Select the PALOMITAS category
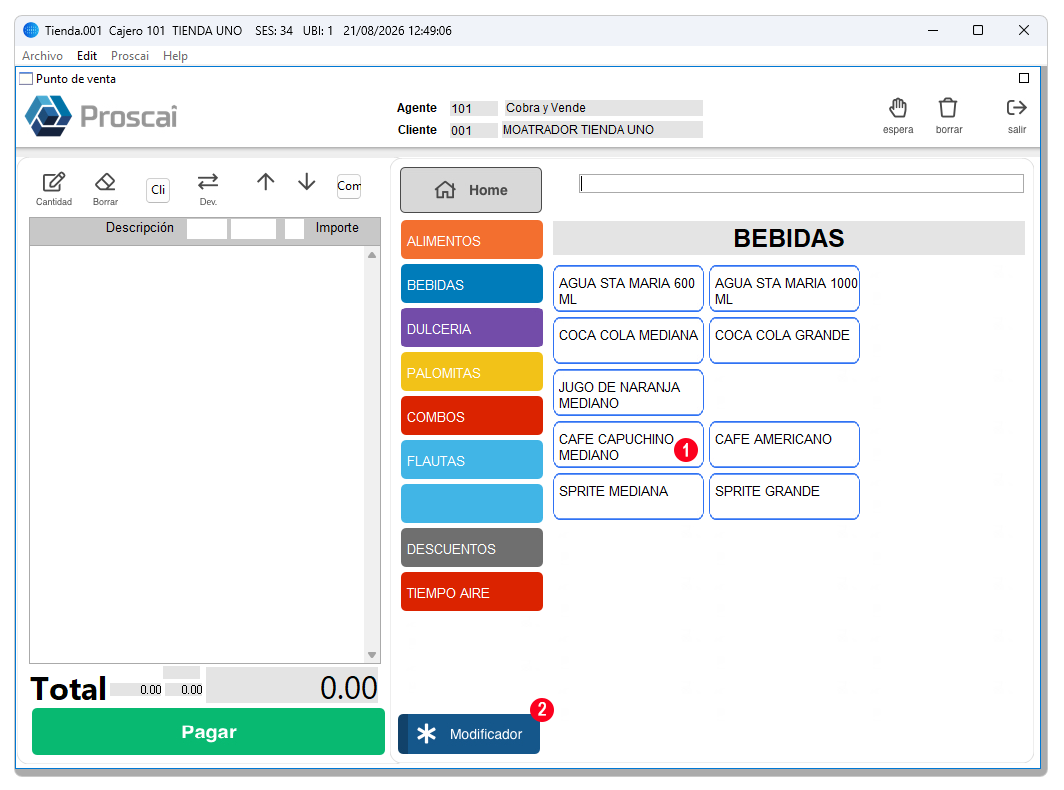The width and height of the screenshot is (1064, 790). (472, 373)
